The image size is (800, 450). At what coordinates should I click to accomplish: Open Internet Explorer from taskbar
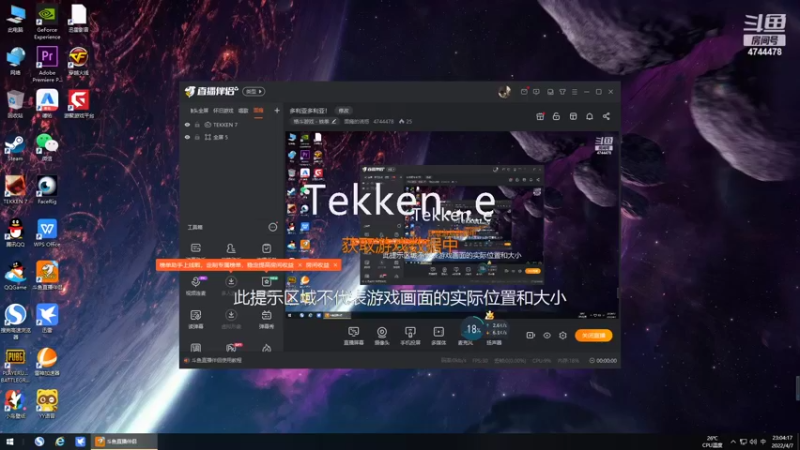tap(60, 441)
